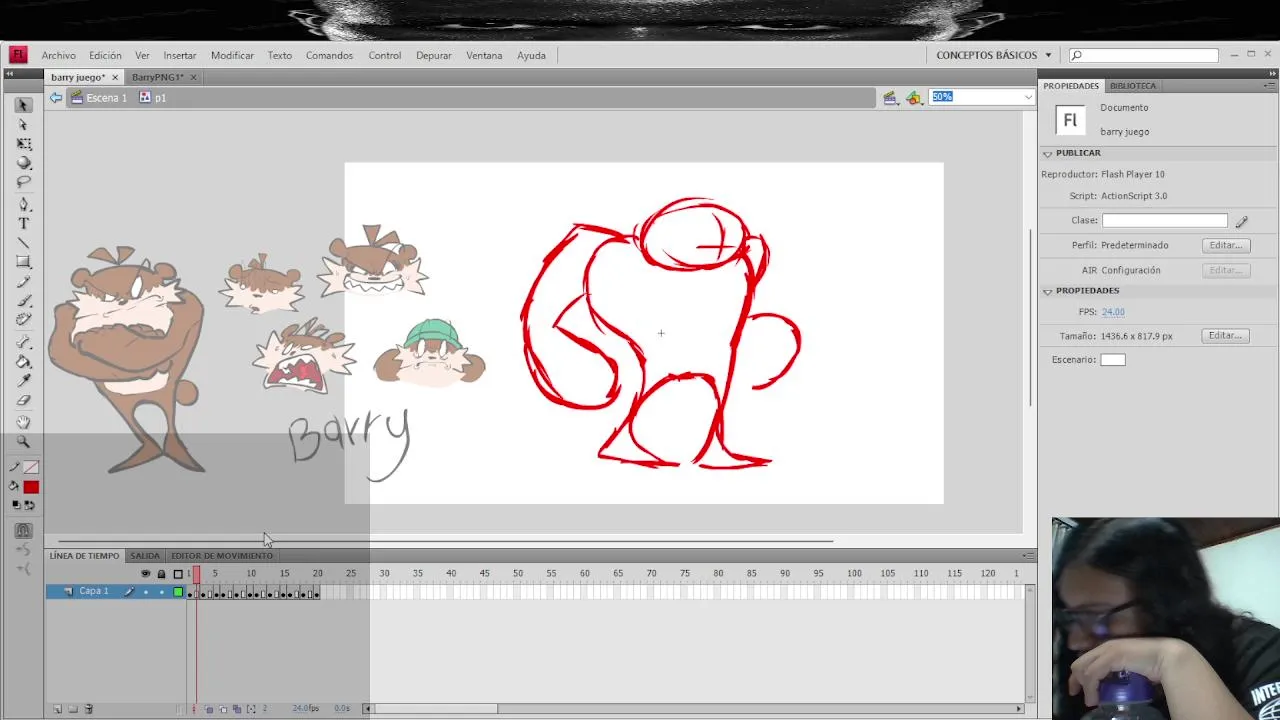Click the Edit Scene clapperboard icon
Screen dimensions: 1280x720
click(x=890, y=97)
